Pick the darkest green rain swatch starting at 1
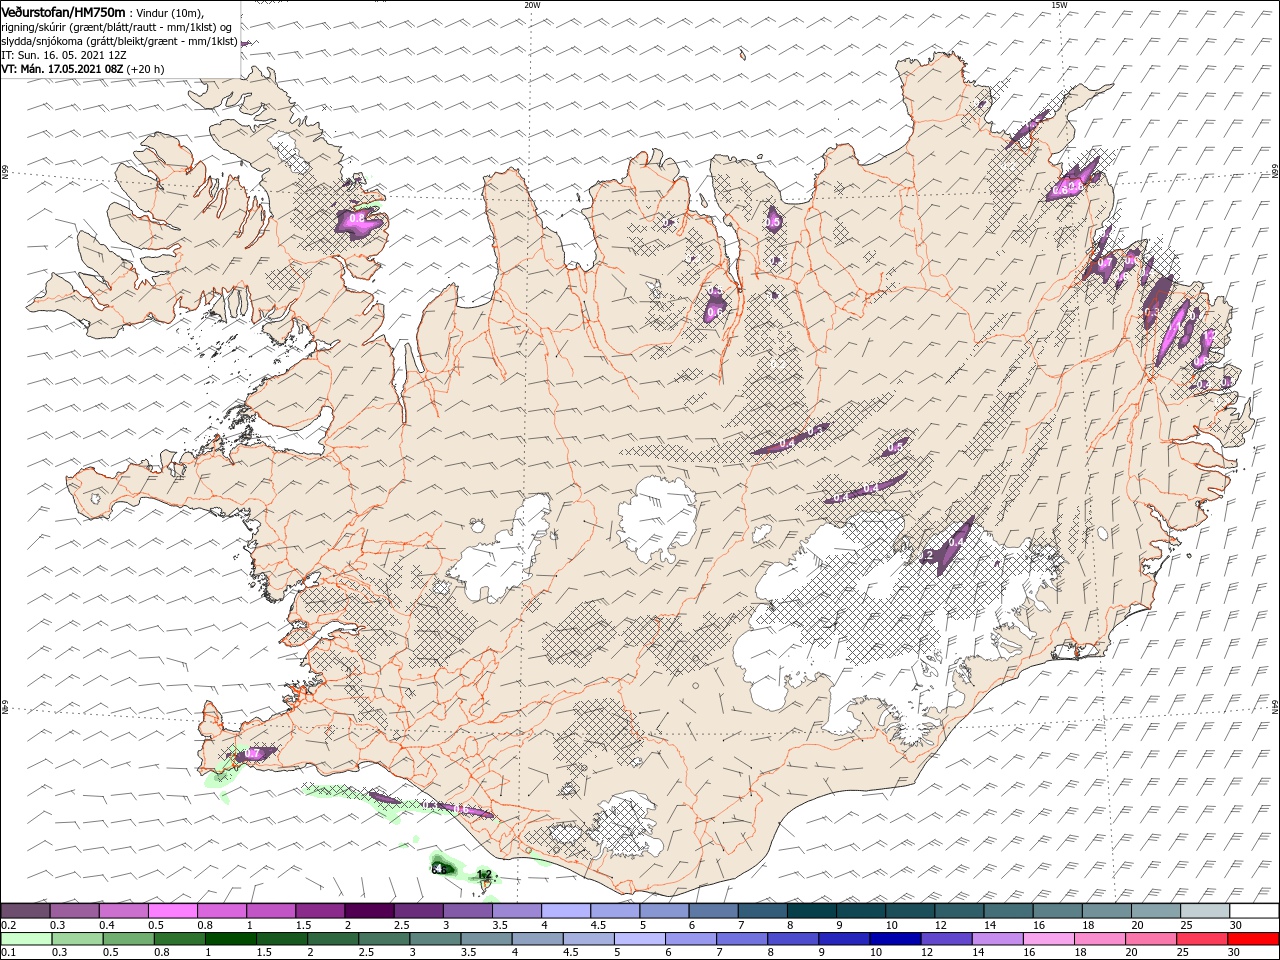1280x960 pixels. coord(231,939)
